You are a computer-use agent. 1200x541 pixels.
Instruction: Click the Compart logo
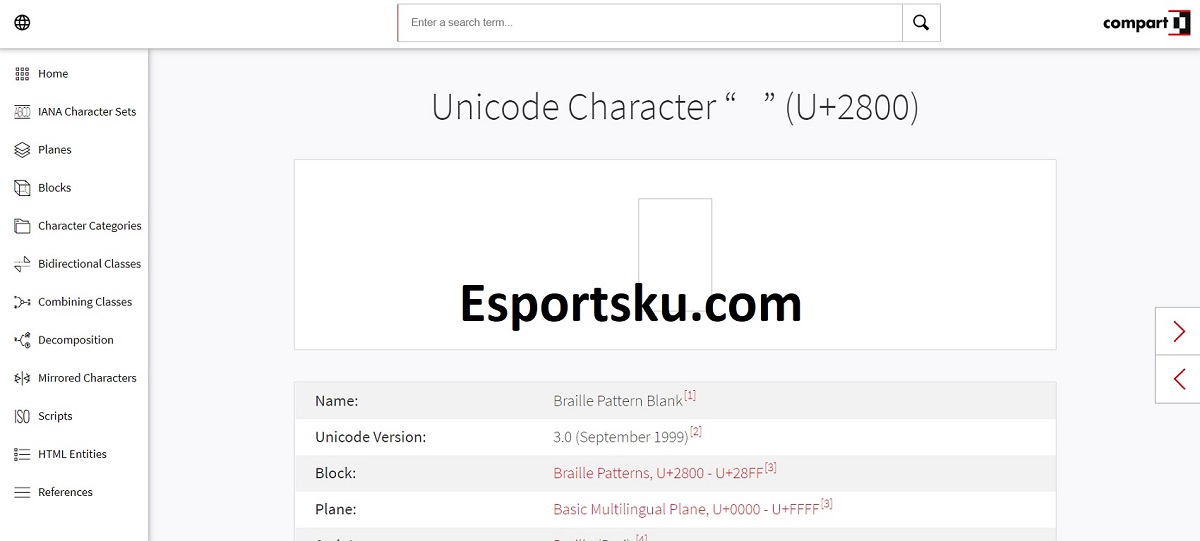(1147, 22)
